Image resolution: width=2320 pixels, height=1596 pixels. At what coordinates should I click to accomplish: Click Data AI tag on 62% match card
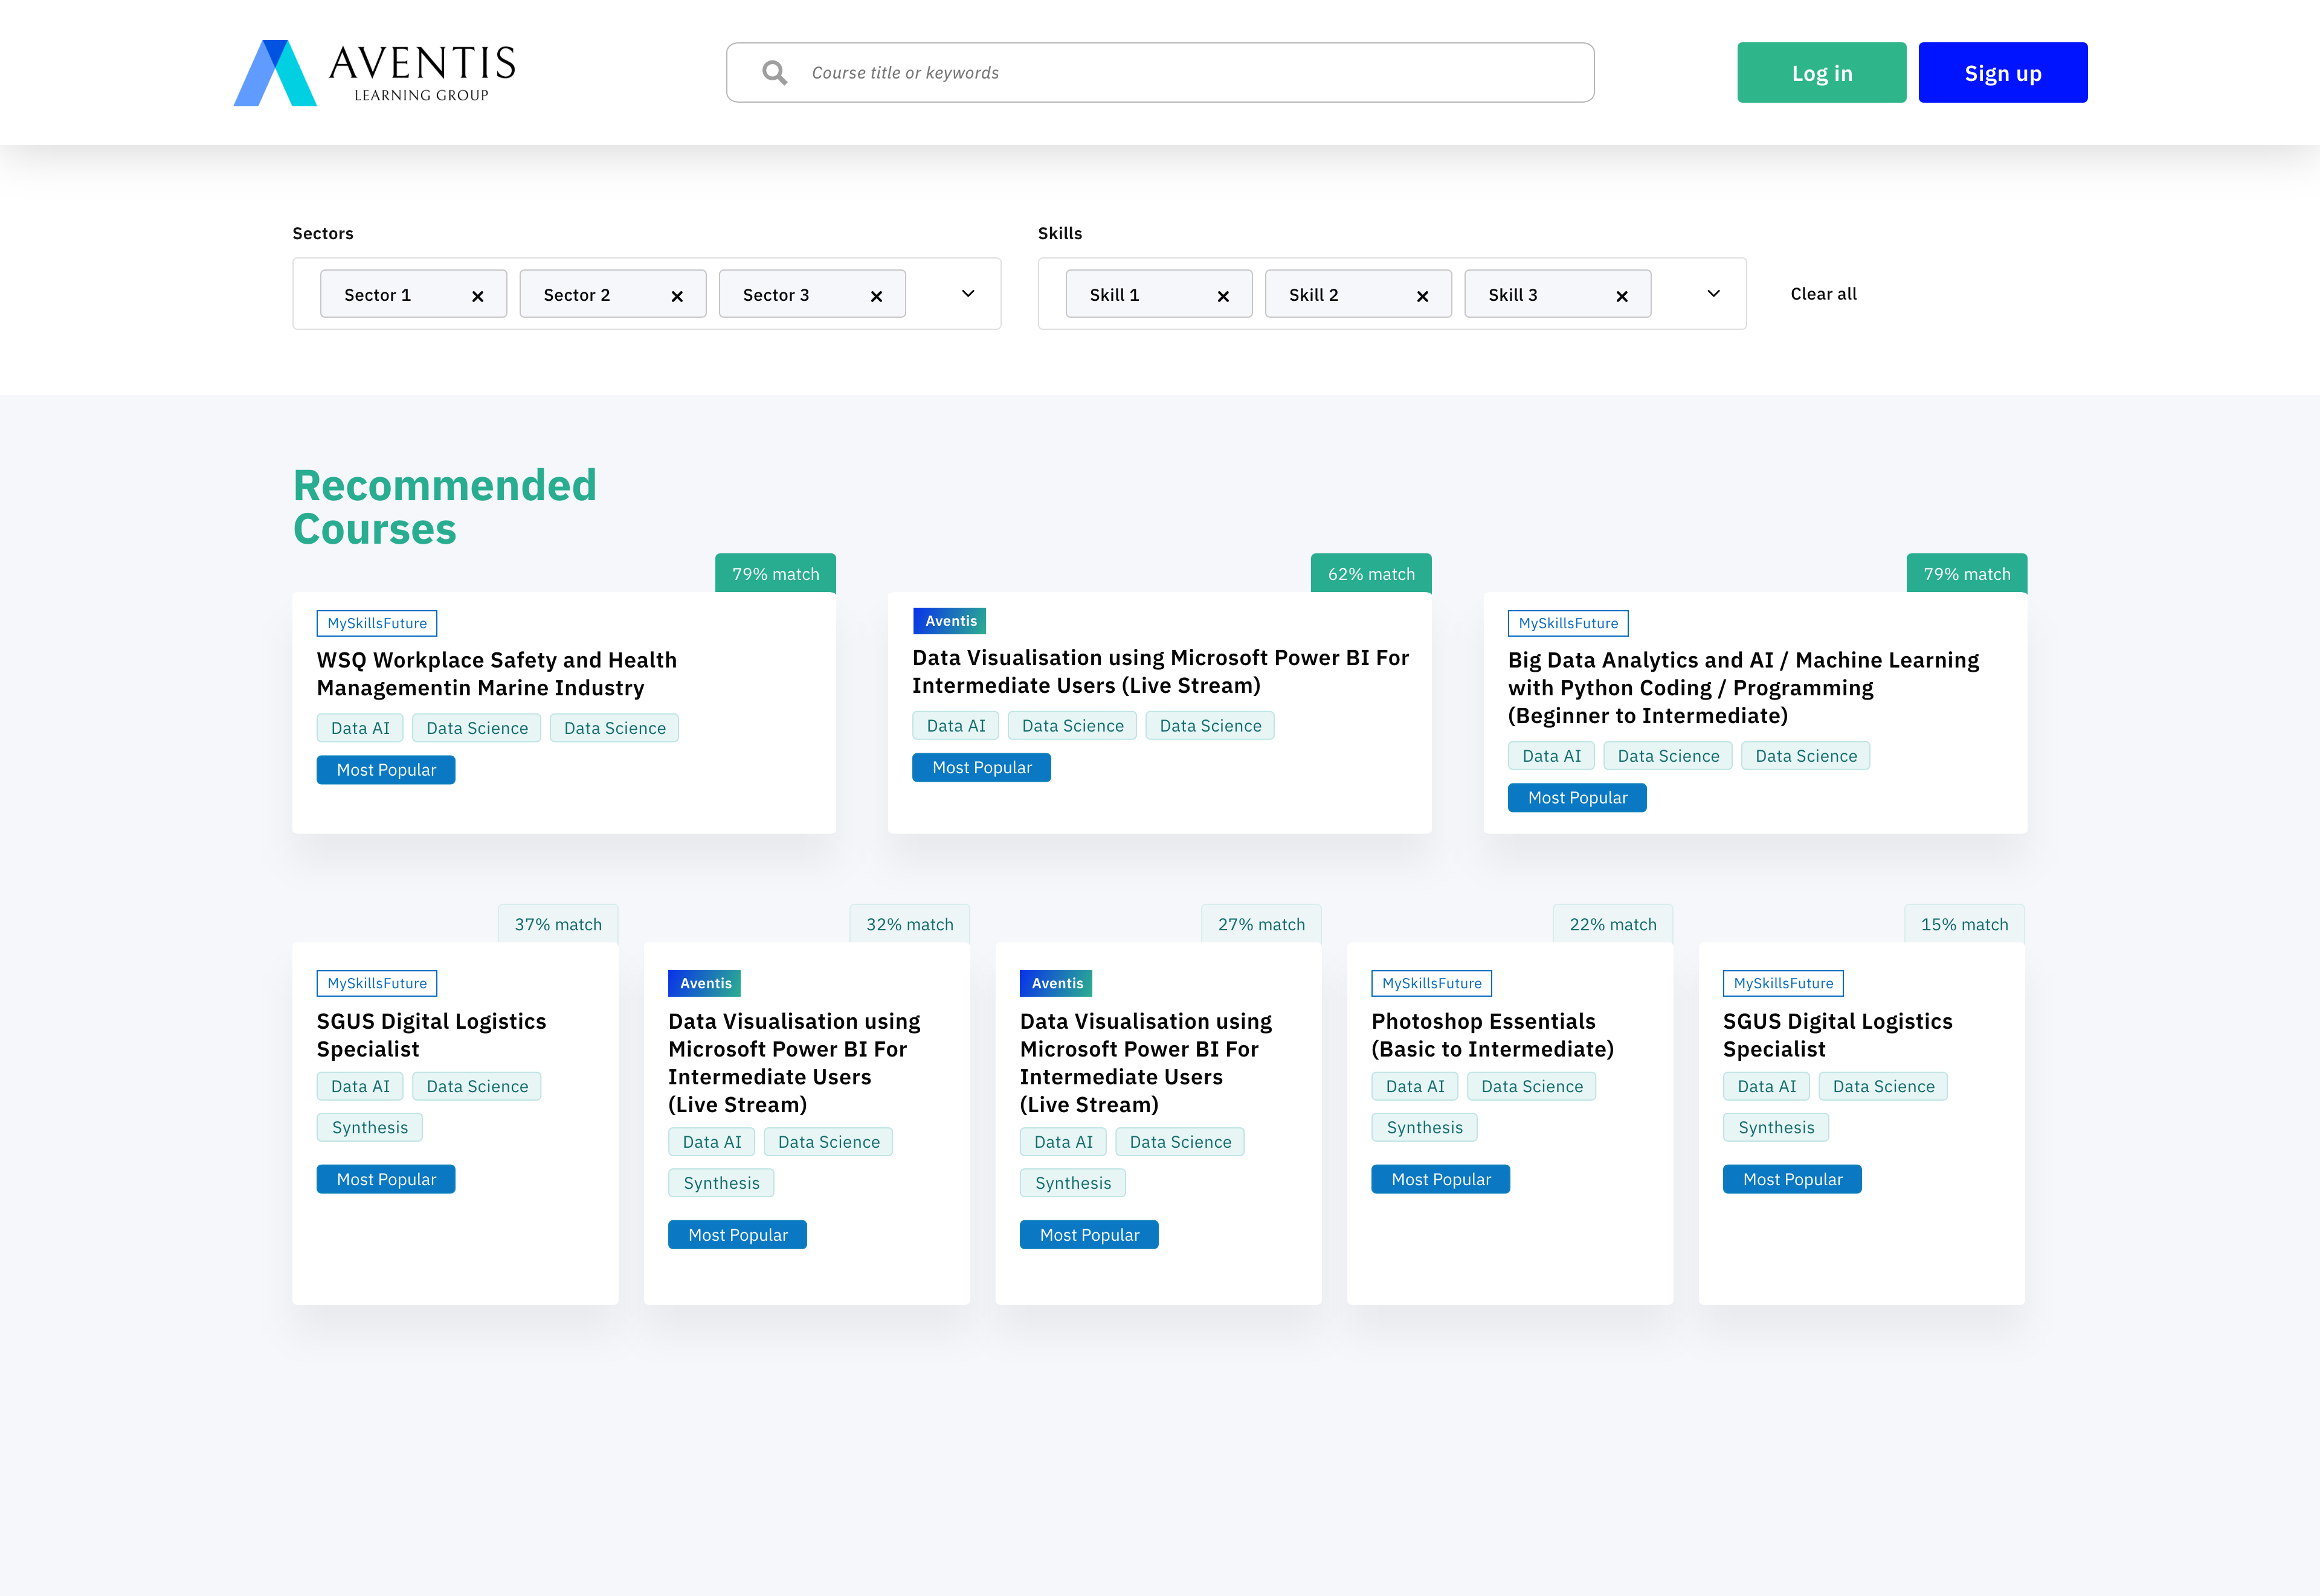point(956,726)
